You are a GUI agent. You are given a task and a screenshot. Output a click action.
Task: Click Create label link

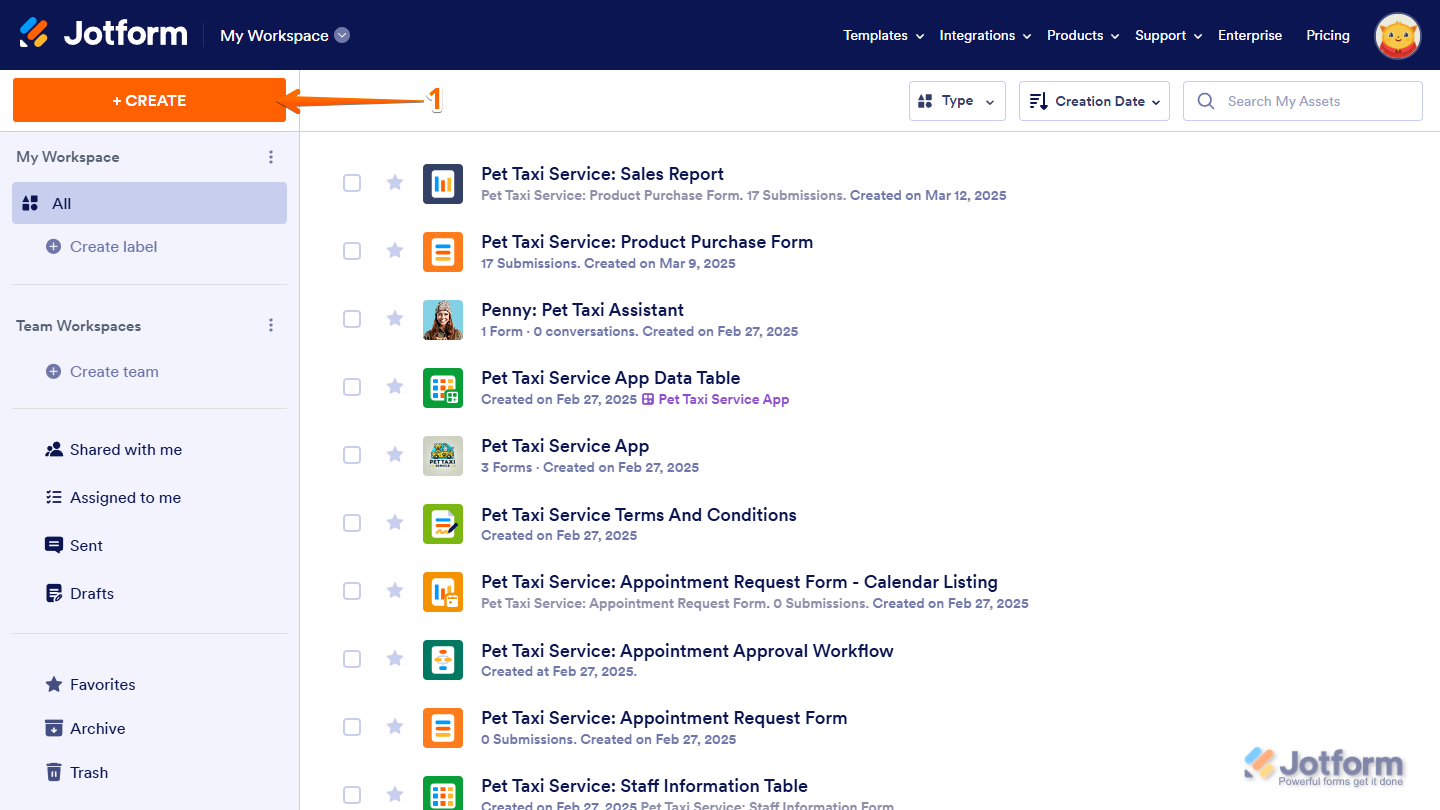(x=114, y=247)
